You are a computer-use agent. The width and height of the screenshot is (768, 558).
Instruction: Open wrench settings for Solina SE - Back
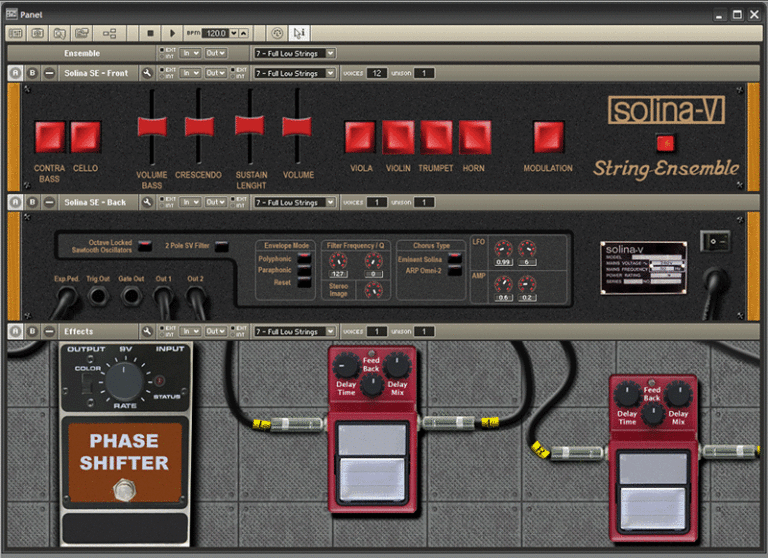146,202
